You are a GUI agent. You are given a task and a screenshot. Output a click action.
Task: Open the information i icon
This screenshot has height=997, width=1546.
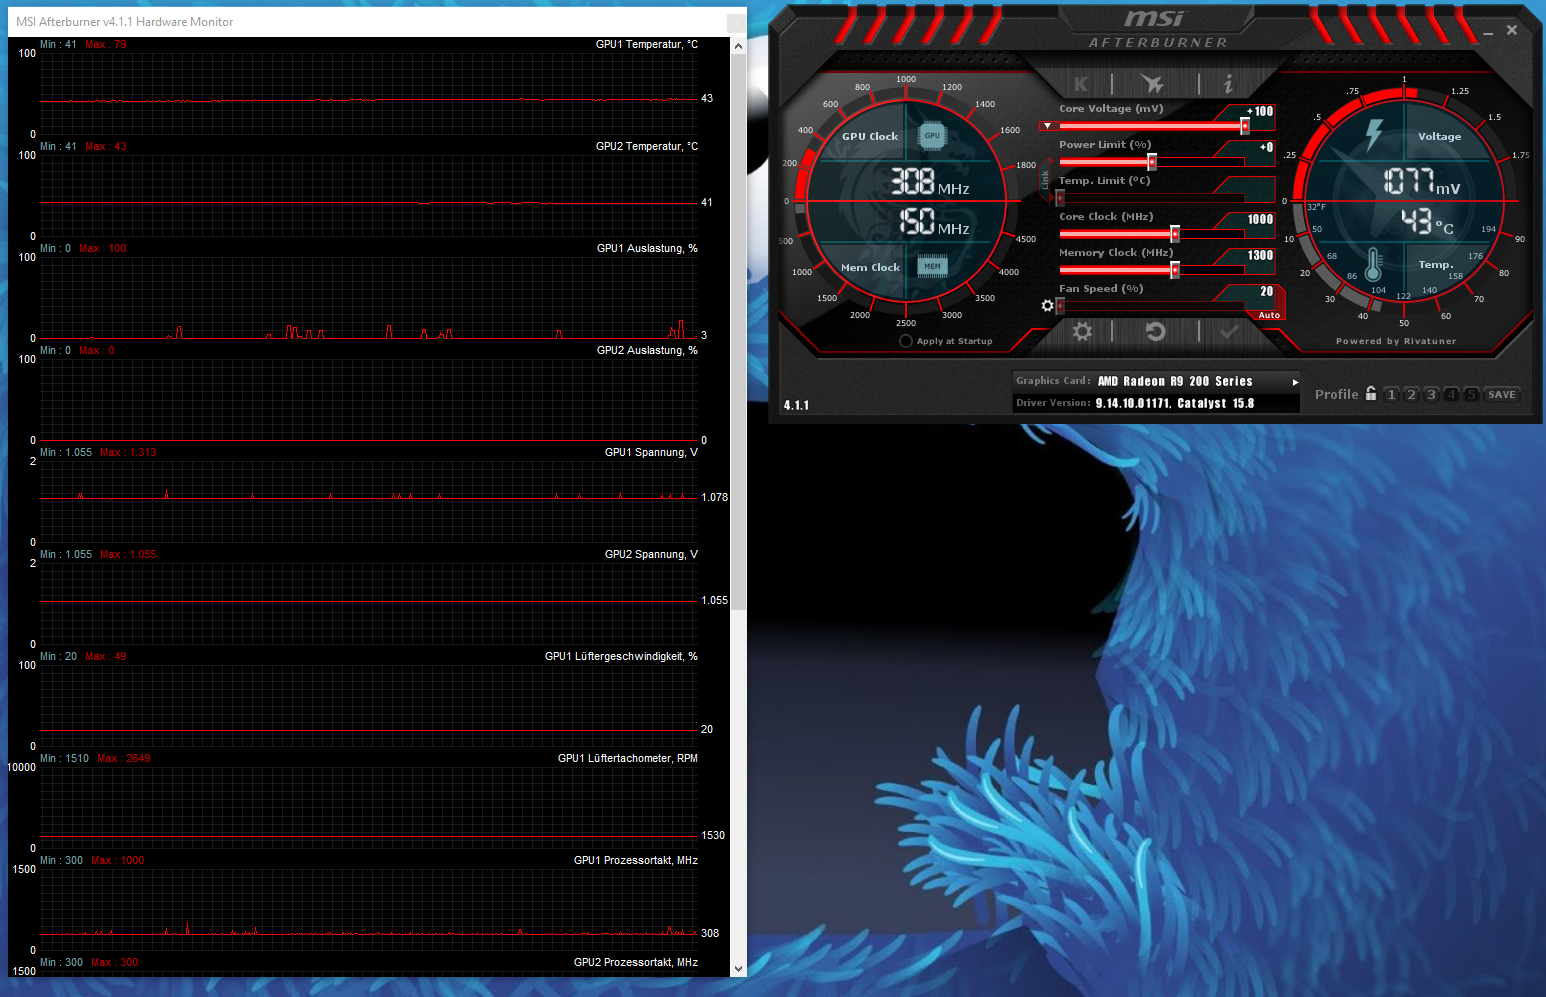(x=1228, y=84)
